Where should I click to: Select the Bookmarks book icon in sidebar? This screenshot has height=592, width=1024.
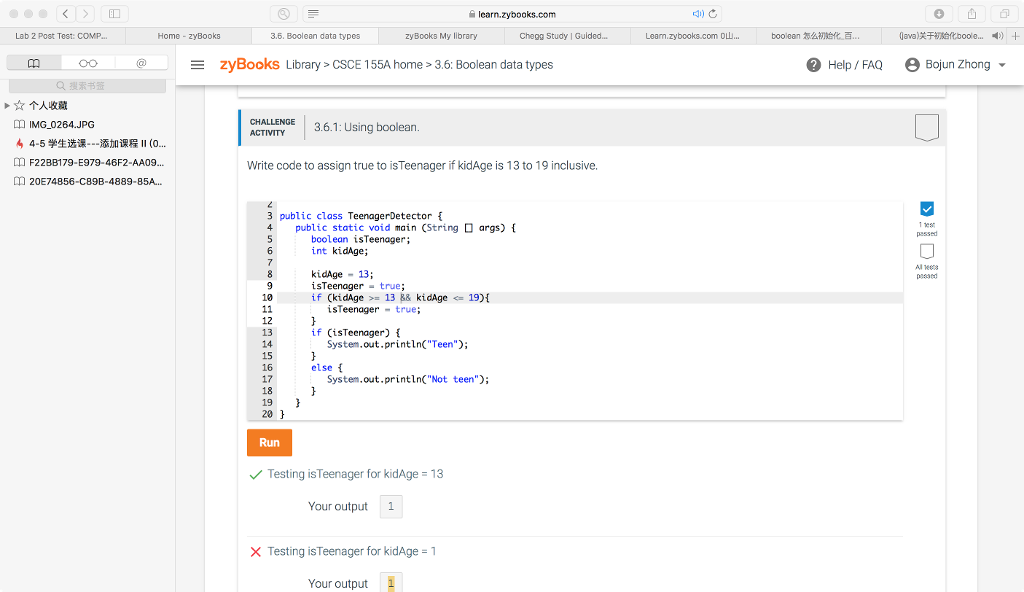34,62
